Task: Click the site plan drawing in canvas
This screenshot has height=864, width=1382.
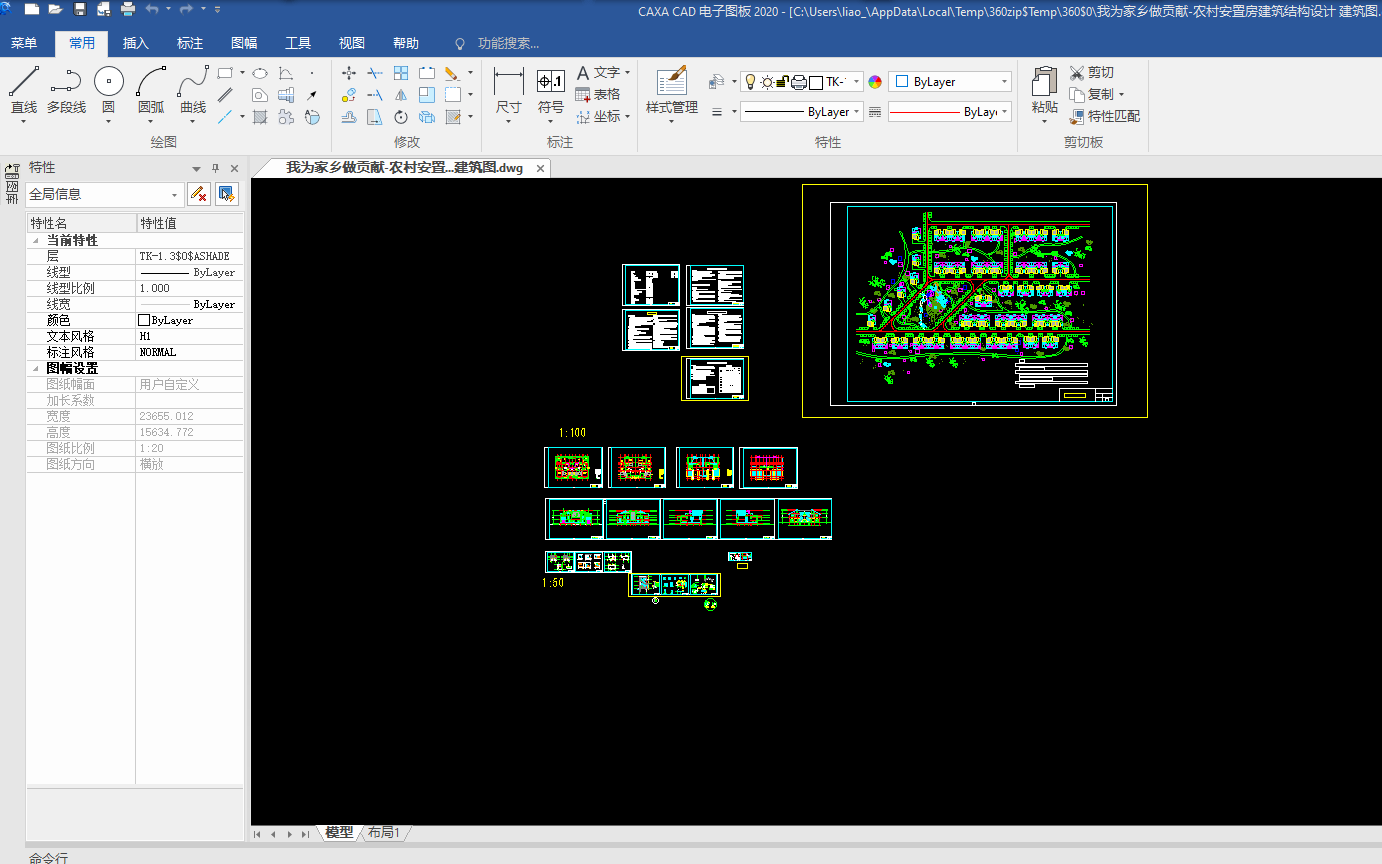Action: pyautogui.click(x=975, y=301)
